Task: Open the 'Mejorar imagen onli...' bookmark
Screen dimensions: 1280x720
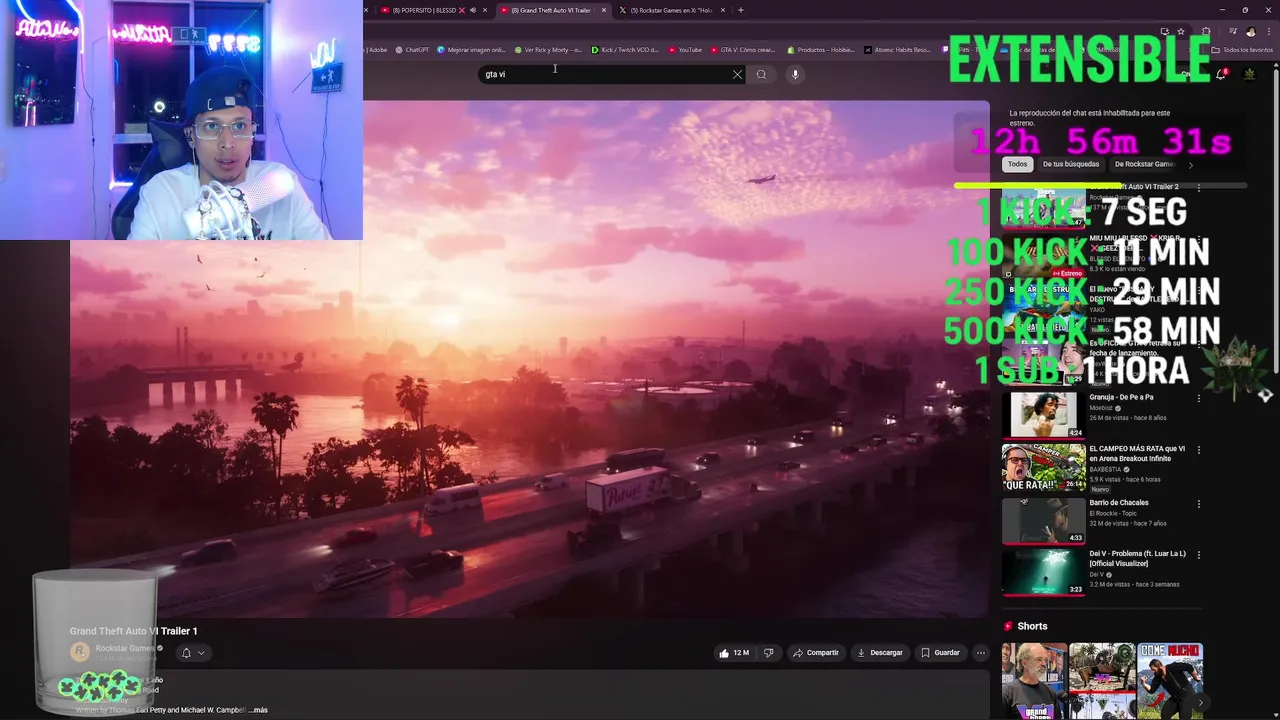Action: click(x=472, y=50)
